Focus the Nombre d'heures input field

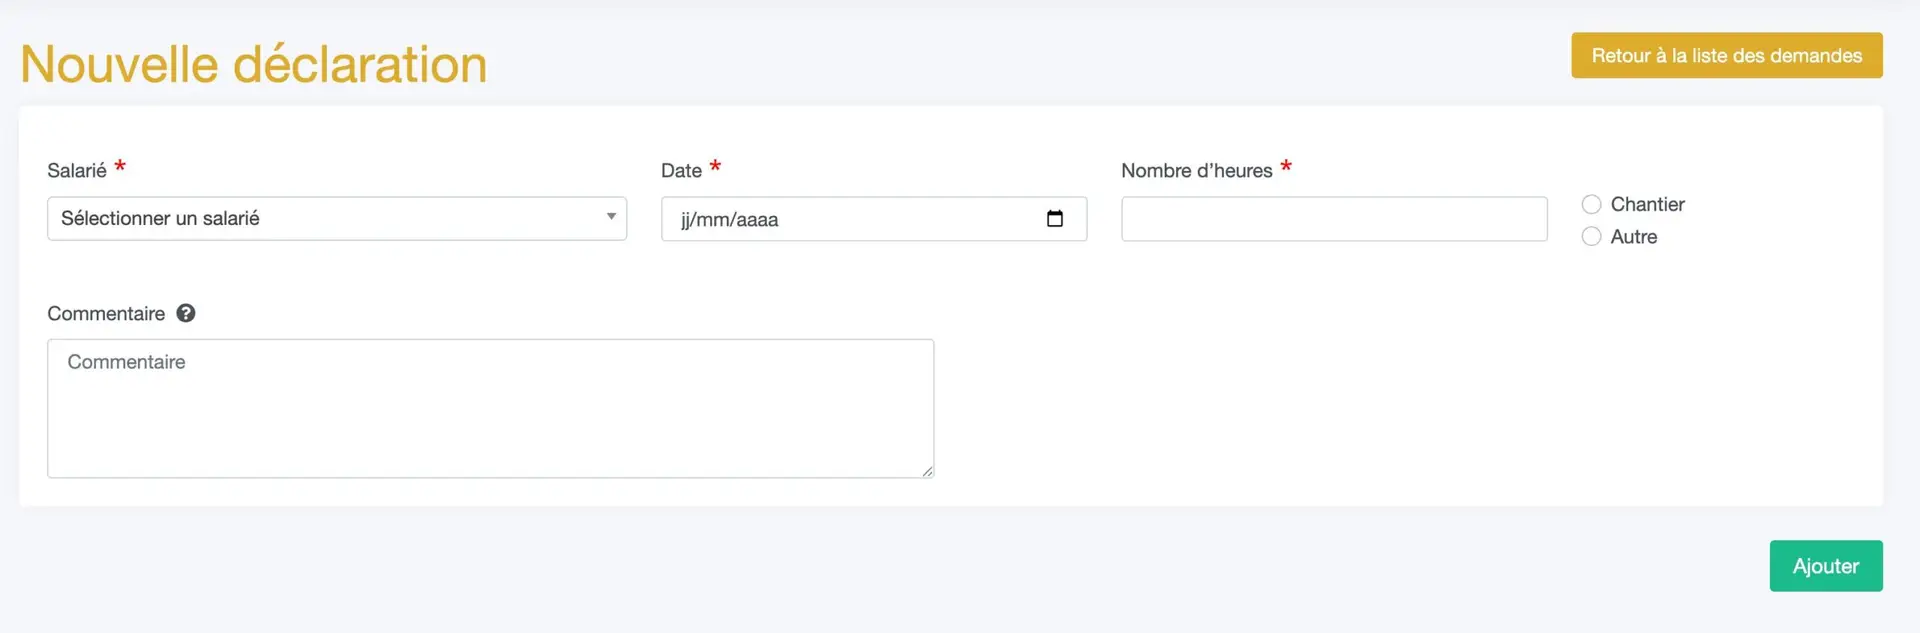tap(1334, 219)
